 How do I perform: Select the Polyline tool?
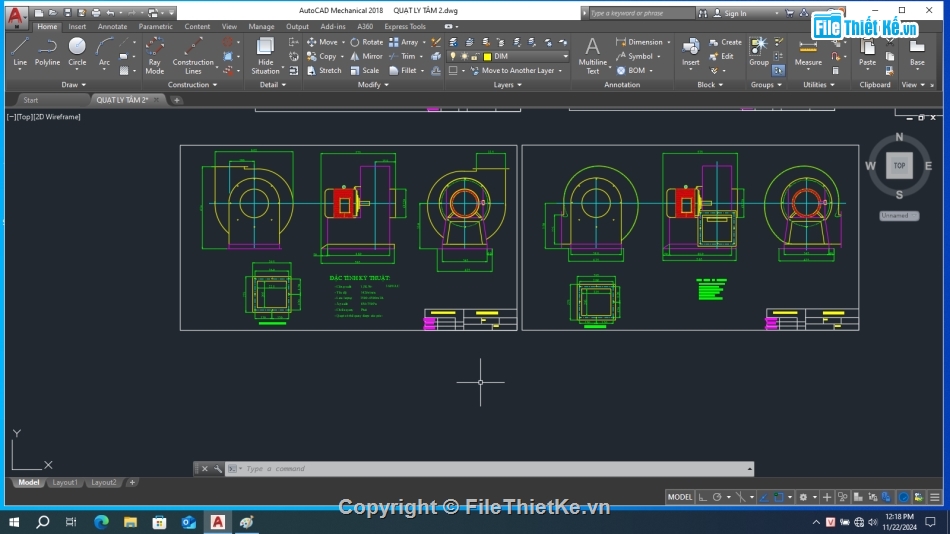point(47,52)
